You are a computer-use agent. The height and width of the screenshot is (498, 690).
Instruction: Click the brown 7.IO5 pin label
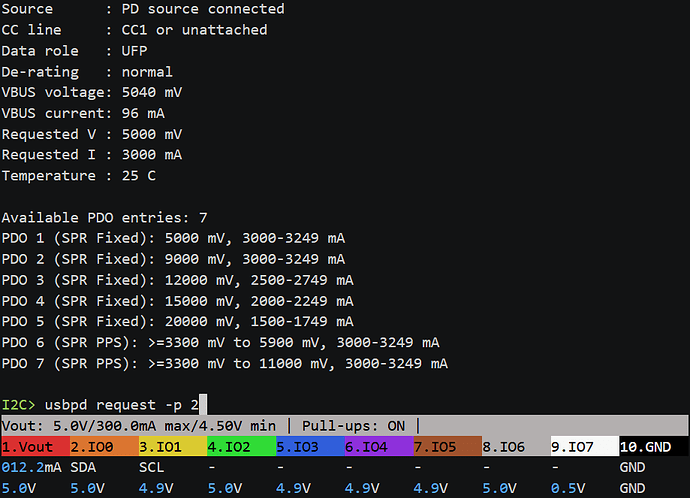coord(441,446)
